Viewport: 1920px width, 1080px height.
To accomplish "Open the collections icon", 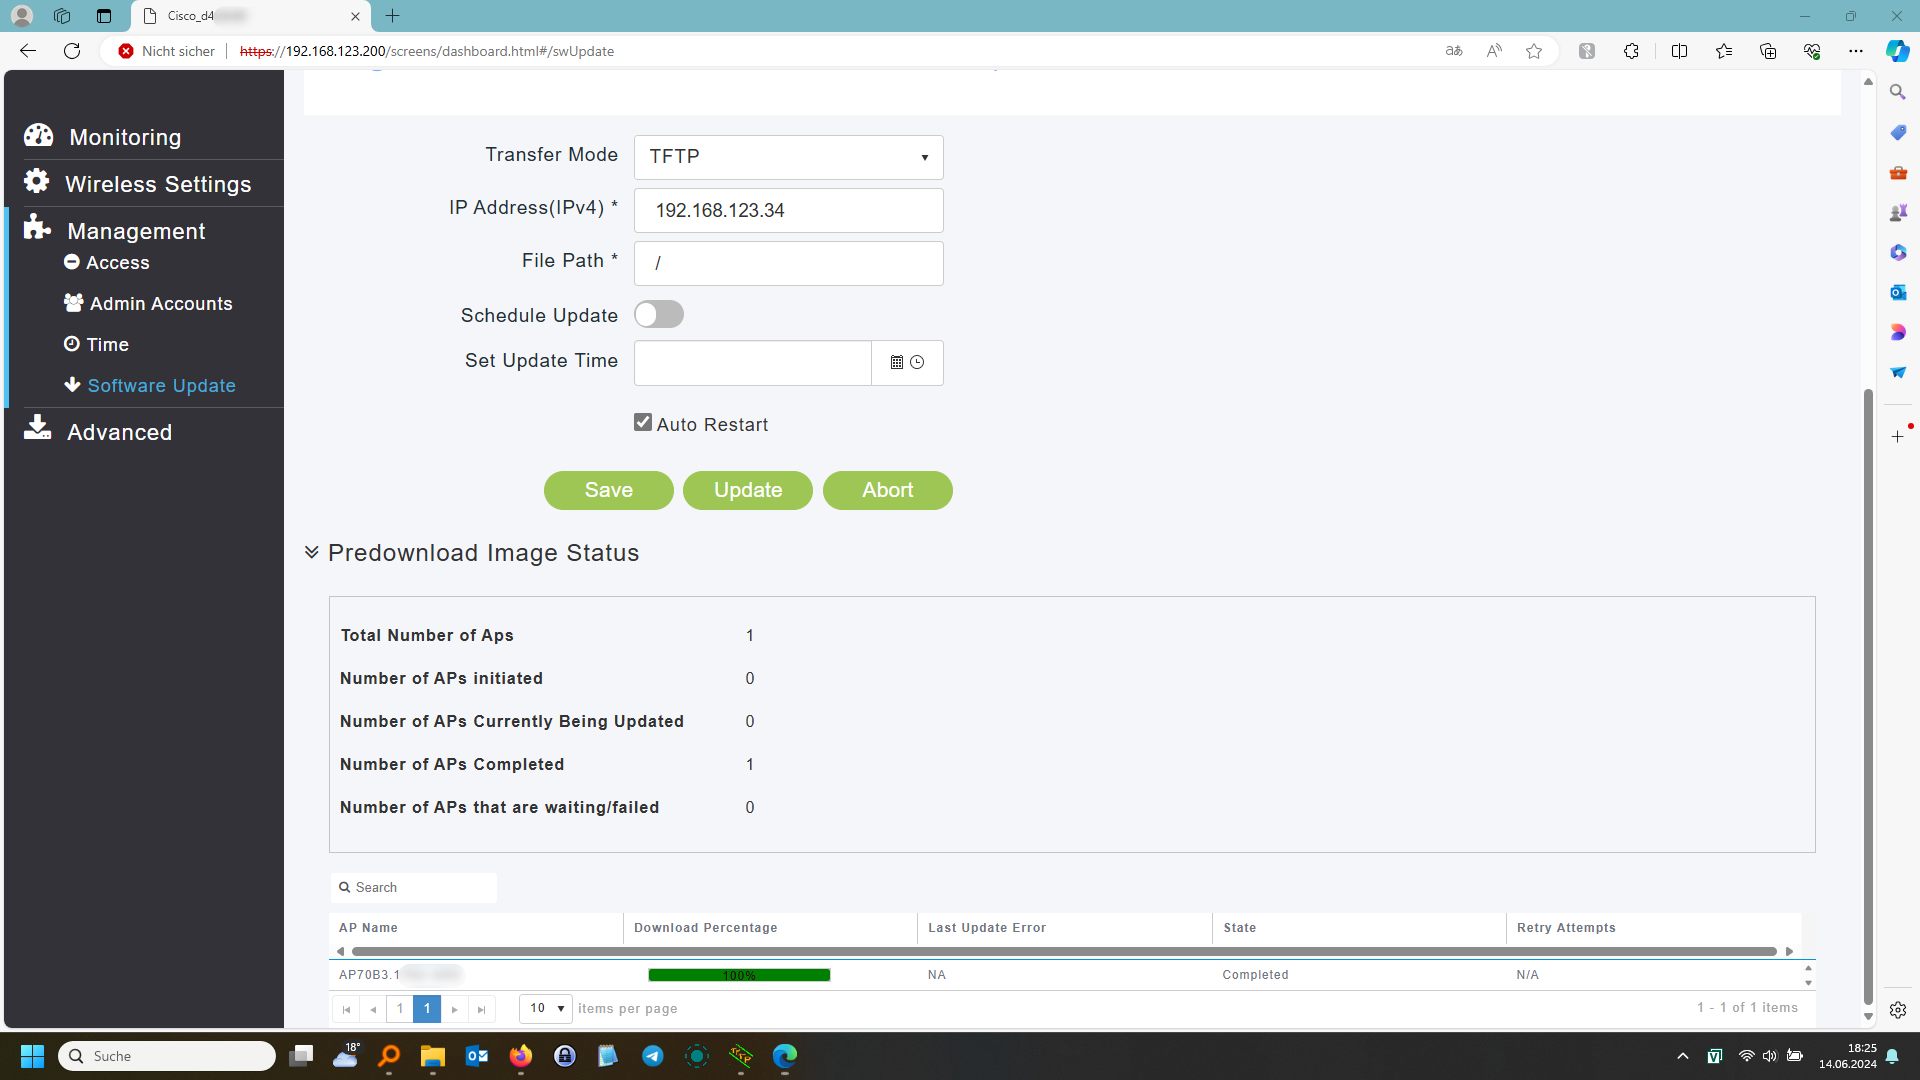I will (1768, 51).
